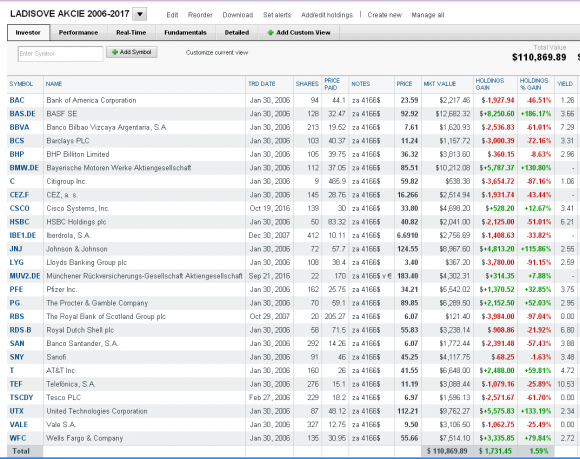The image size is (580, 459).
Task: Focus the Enter Symbol input field
Action: pyautogui.click(x=60, y=54)
